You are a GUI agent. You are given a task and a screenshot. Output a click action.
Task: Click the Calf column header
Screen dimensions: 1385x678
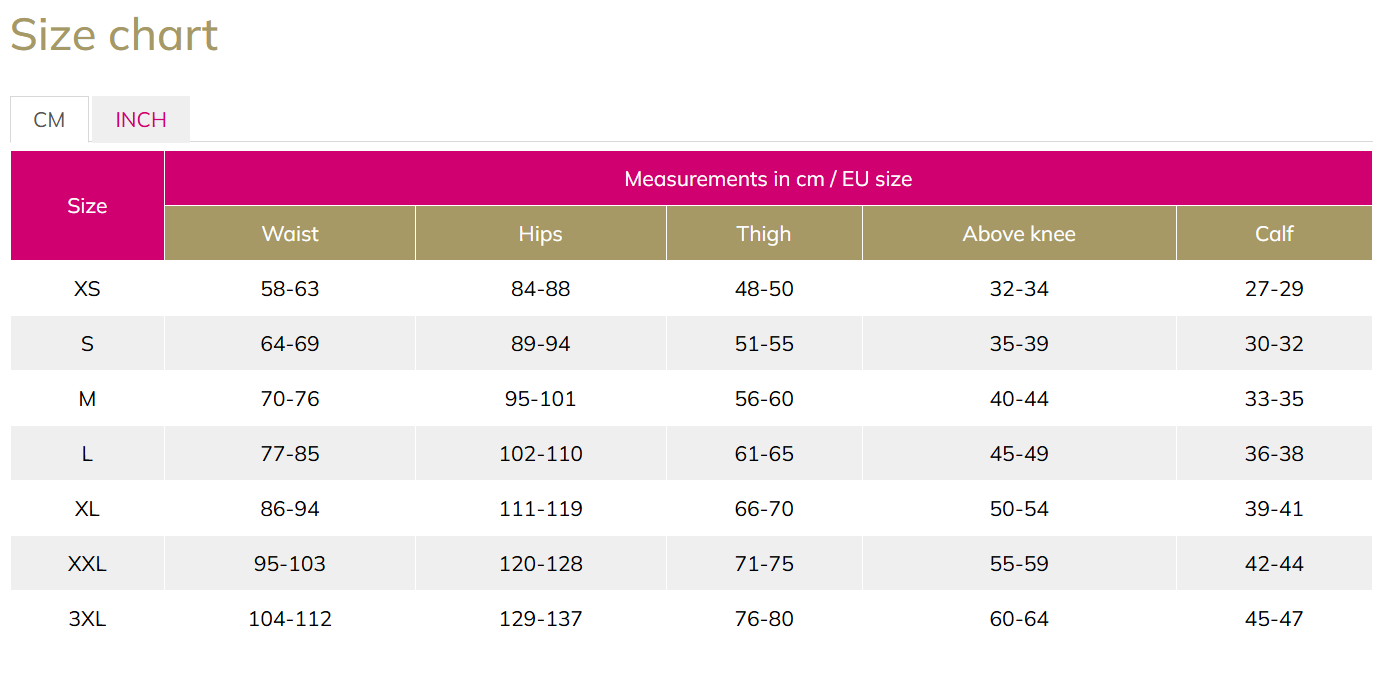(x=1274, y=233)
